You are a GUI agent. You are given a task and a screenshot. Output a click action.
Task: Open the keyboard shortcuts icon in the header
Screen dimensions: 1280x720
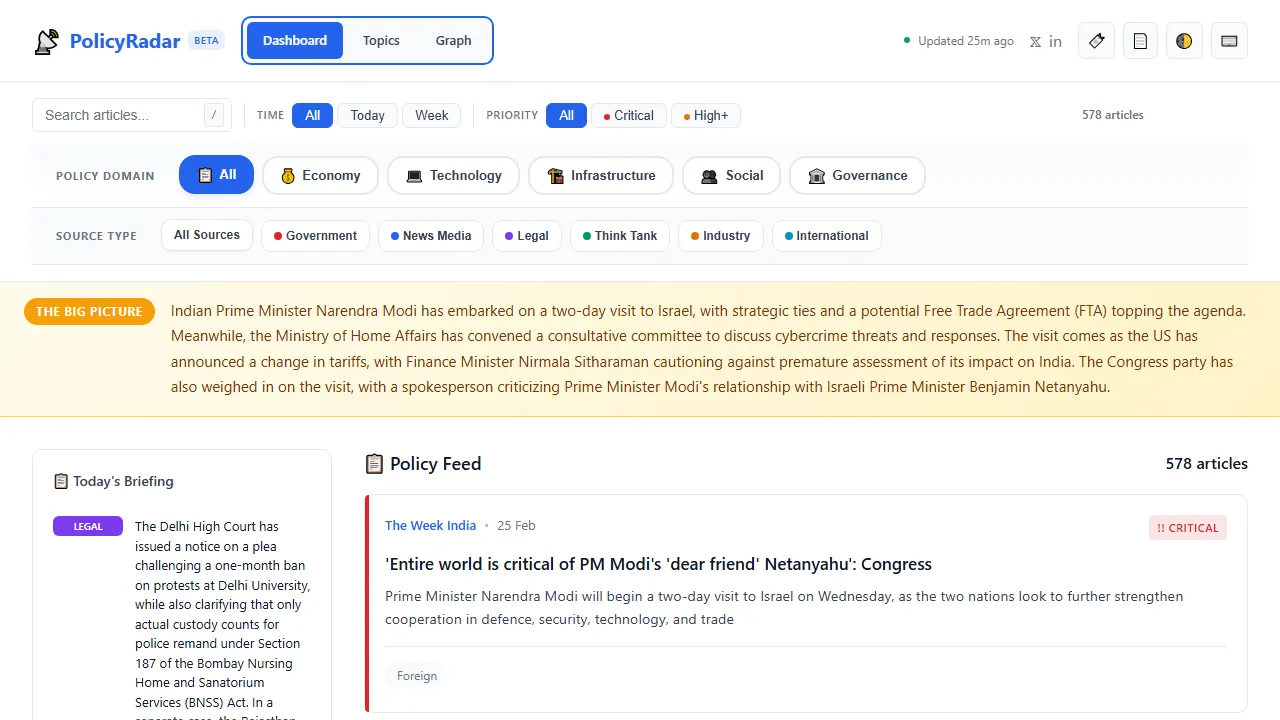pos(1229,40)
